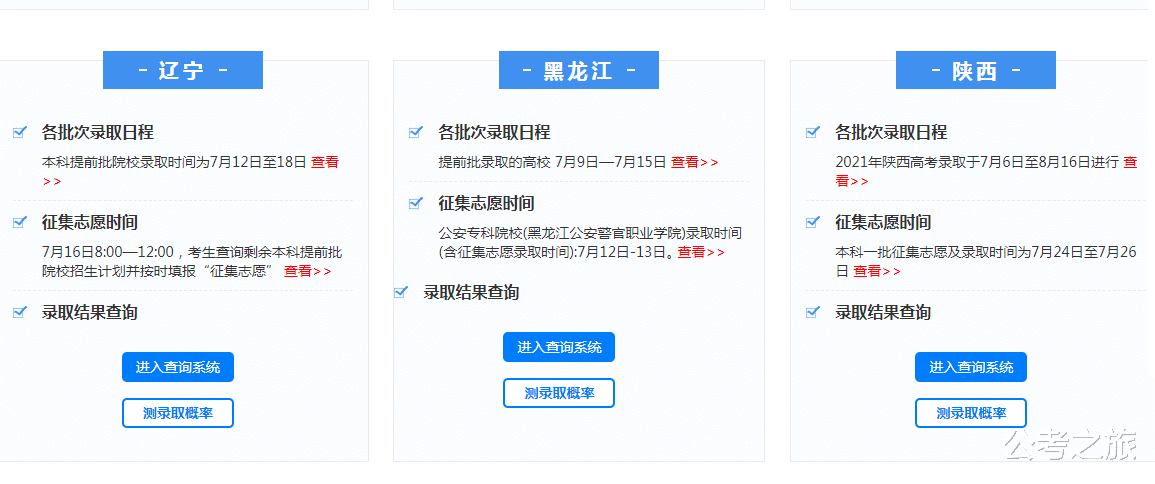Click 陕西 heading 征集志愿时间
1155x484 pixels.
883,222
